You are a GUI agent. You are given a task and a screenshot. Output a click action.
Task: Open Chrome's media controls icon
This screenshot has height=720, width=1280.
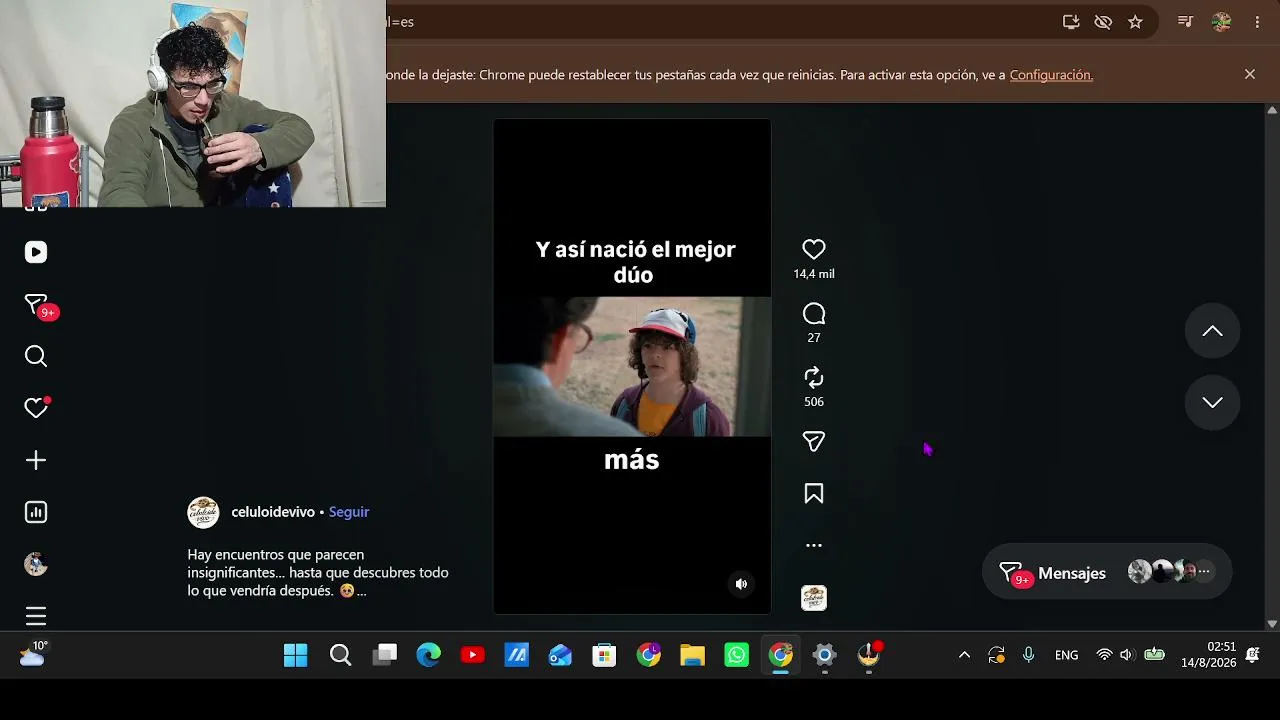(1185, 22)
